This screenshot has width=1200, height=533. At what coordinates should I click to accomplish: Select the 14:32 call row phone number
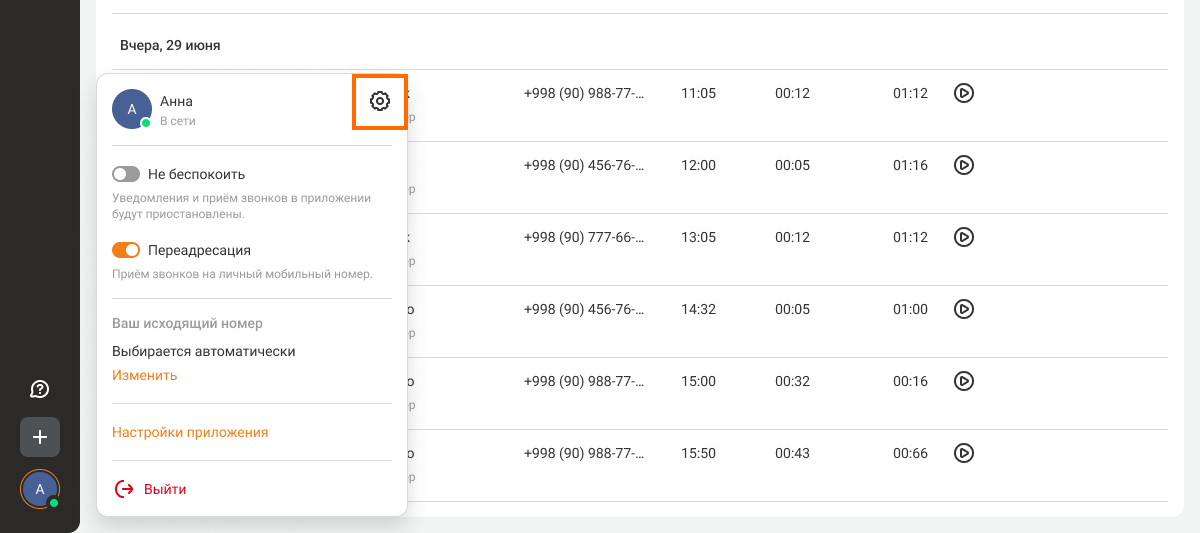[584, 309]
